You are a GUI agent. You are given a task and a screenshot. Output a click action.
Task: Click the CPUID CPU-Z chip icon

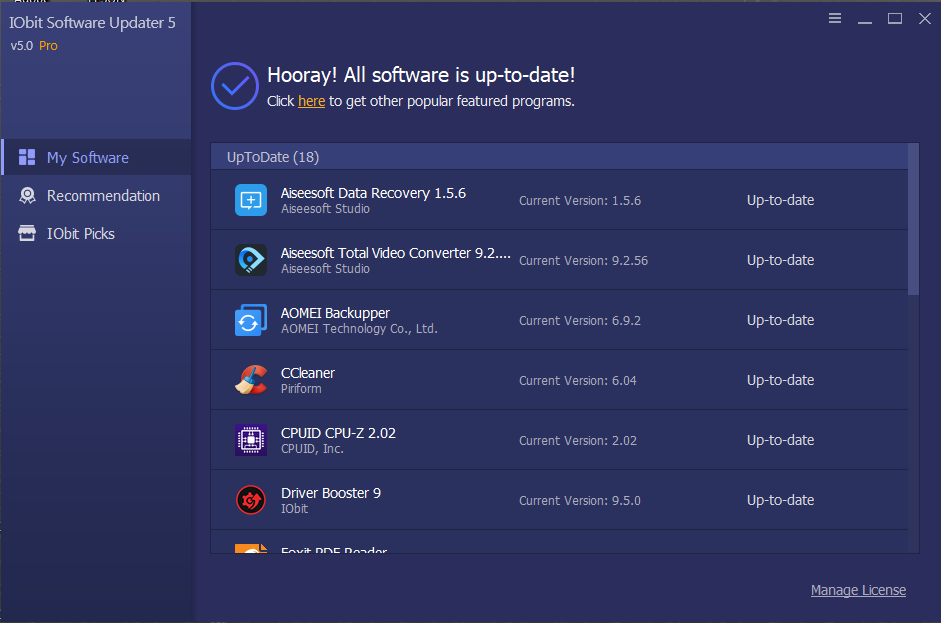pyautogui.click(x=251, y=440)
